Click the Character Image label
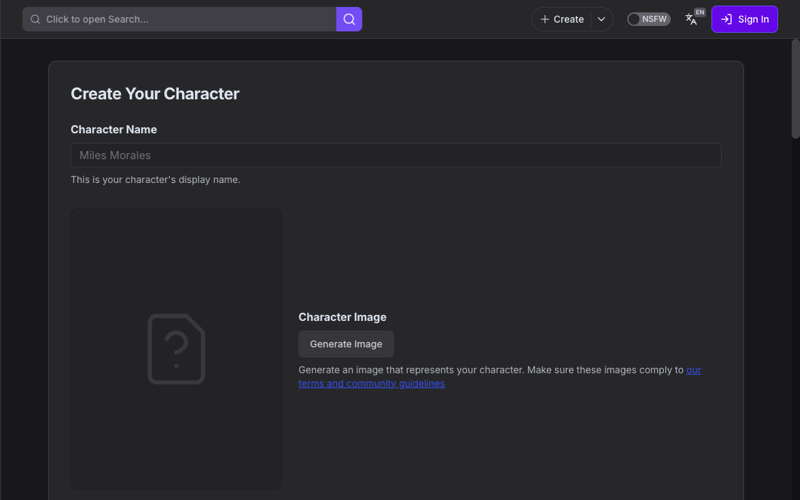This screenshot has height=500, width=800. click(342, 317)
